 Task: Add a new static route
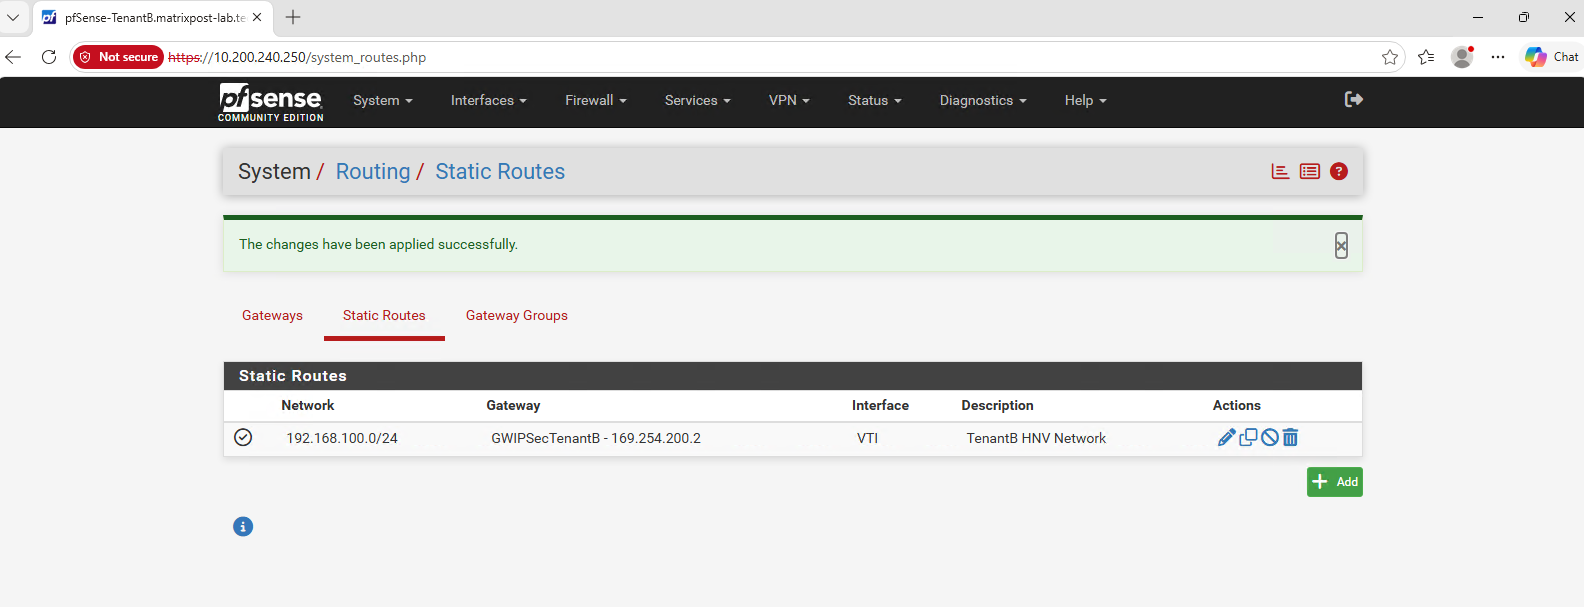point(1334,482)
